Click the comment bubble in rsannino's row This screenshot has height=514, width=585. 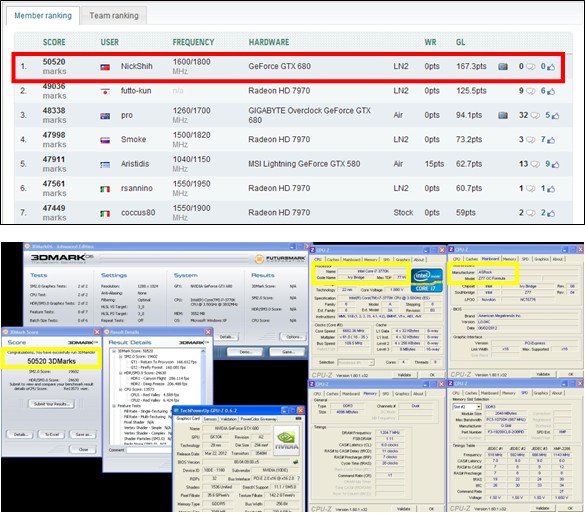point(531,189)
